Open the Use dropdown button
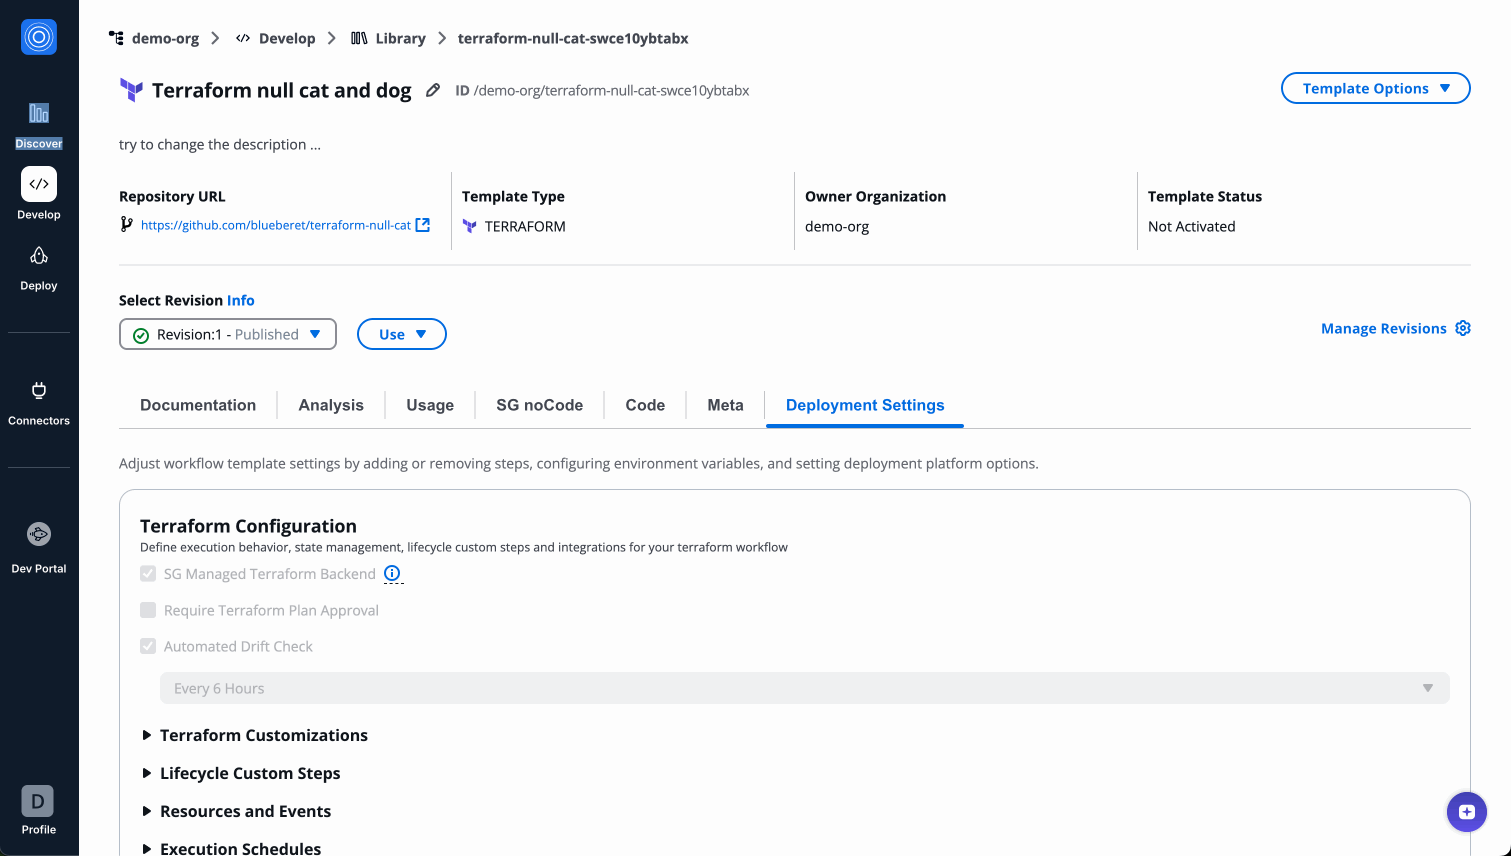The height and width of the screenshot is (856, 1511). pos(402,334)
